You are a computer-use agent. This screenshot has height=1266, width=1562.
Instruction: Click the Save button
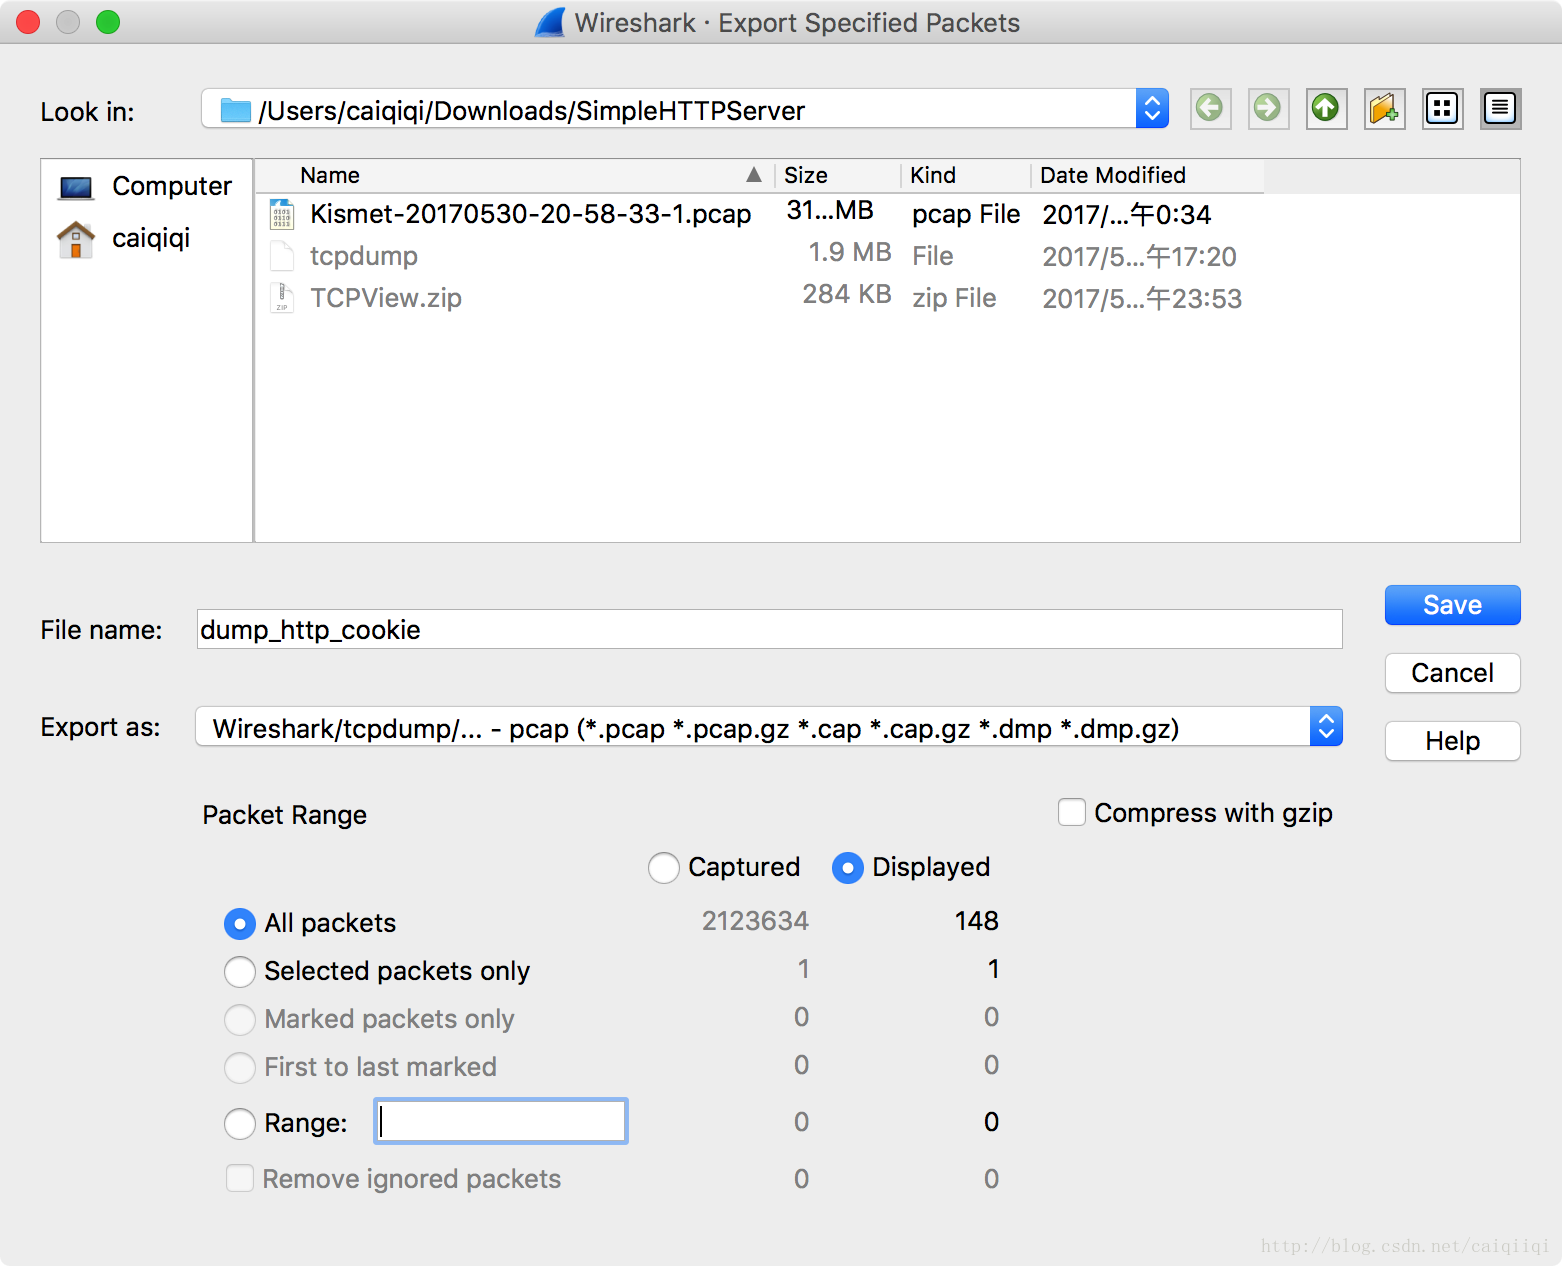(x=1452, y=605)
